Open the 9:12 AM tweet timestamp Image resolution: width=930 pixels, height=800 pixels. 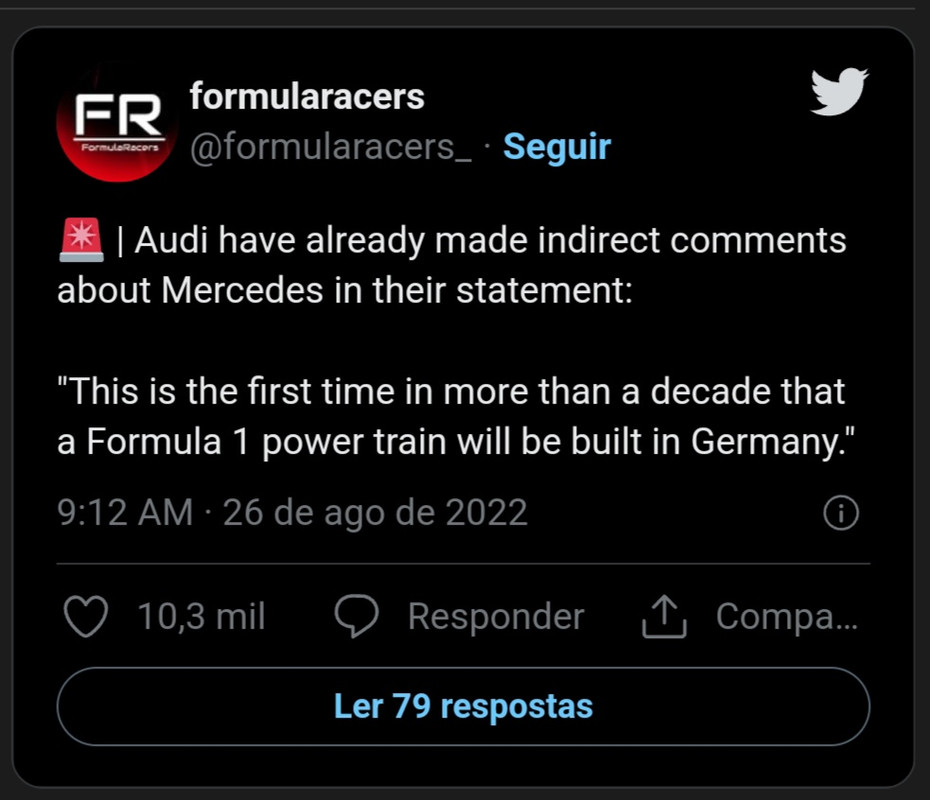(125, 512)
